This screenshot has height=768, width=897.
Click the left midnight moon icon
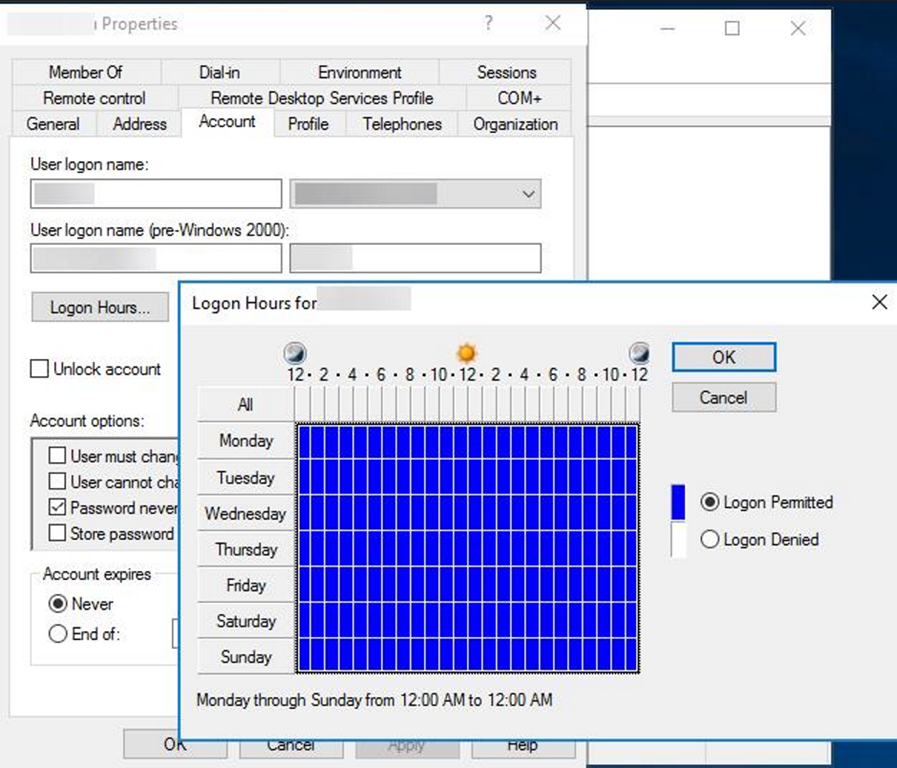[295, 353]
